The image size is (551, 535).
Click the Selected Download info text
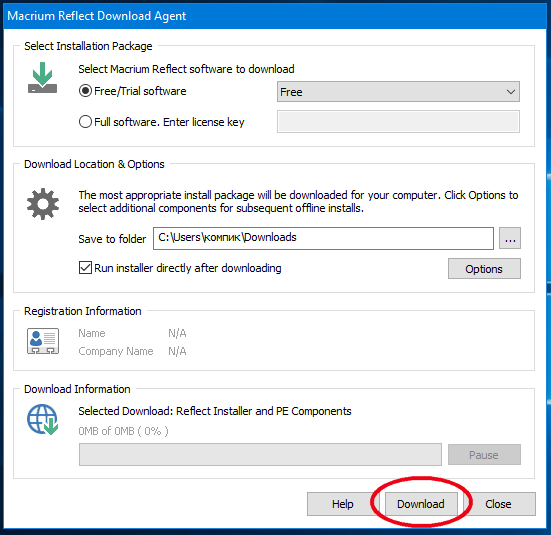click(215, 411)
